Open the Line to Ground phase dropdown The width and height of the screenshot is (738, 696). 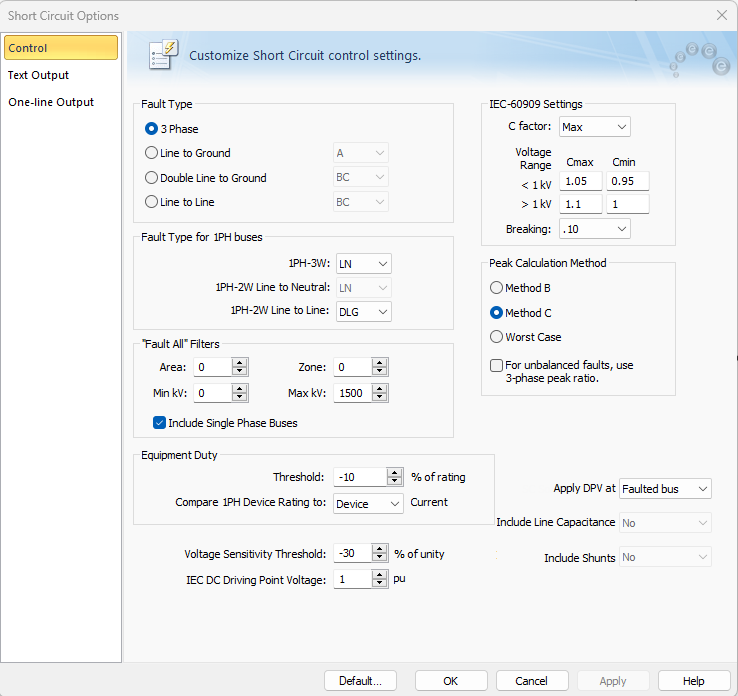pos(361,153)
